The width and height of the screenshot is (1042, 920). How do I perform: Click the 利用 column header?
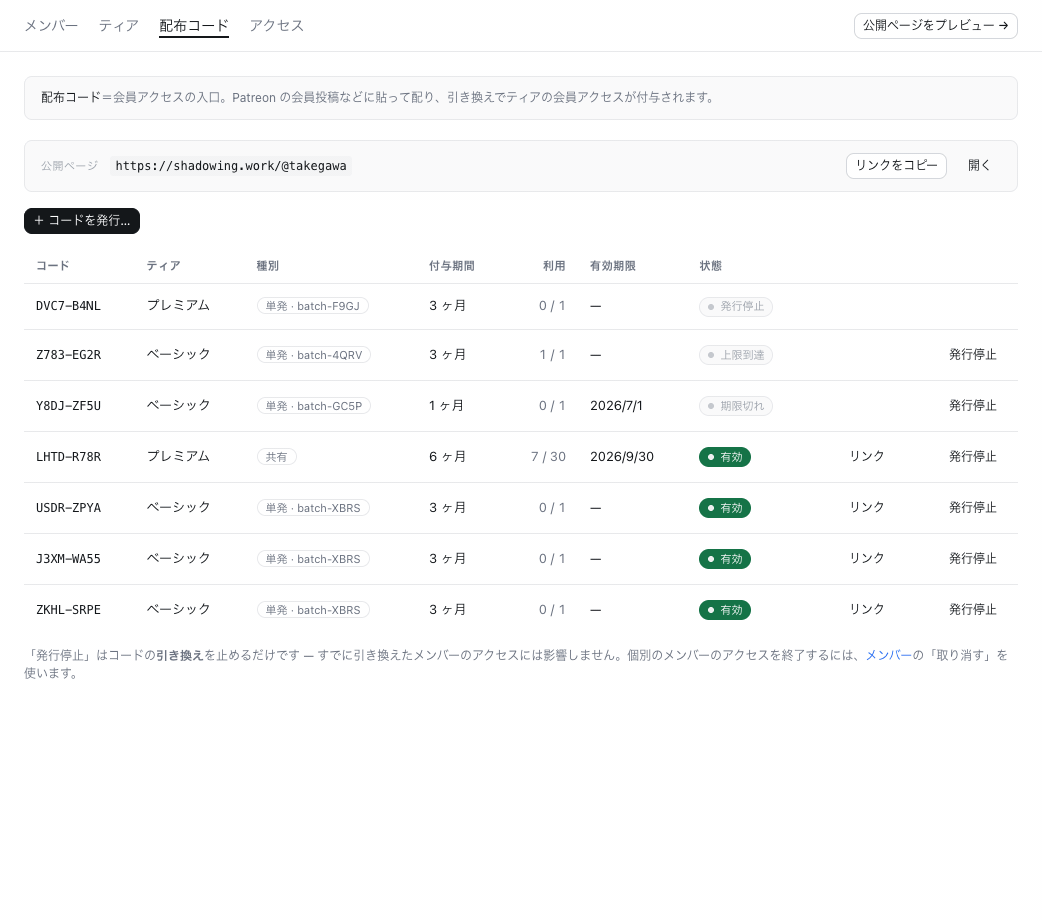click(554, 266)
